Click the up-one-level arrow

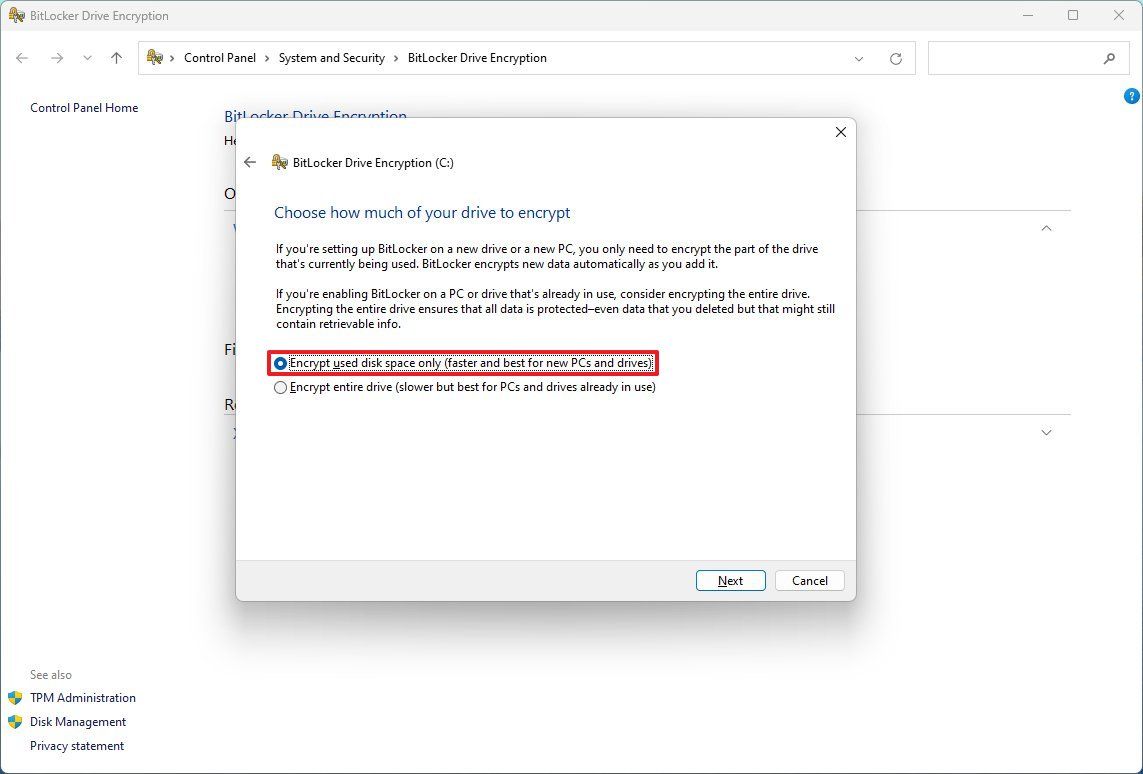115,58
